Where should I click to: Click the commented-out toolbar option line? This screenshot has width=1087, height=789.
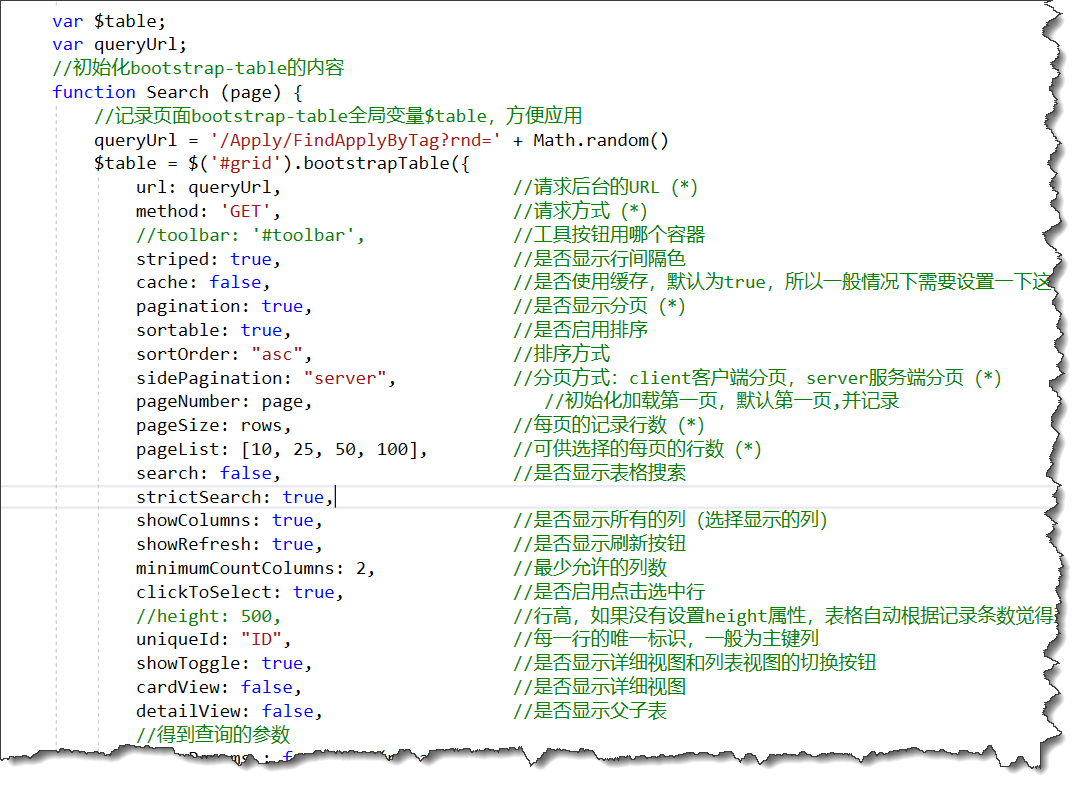(x=250, y=235)
